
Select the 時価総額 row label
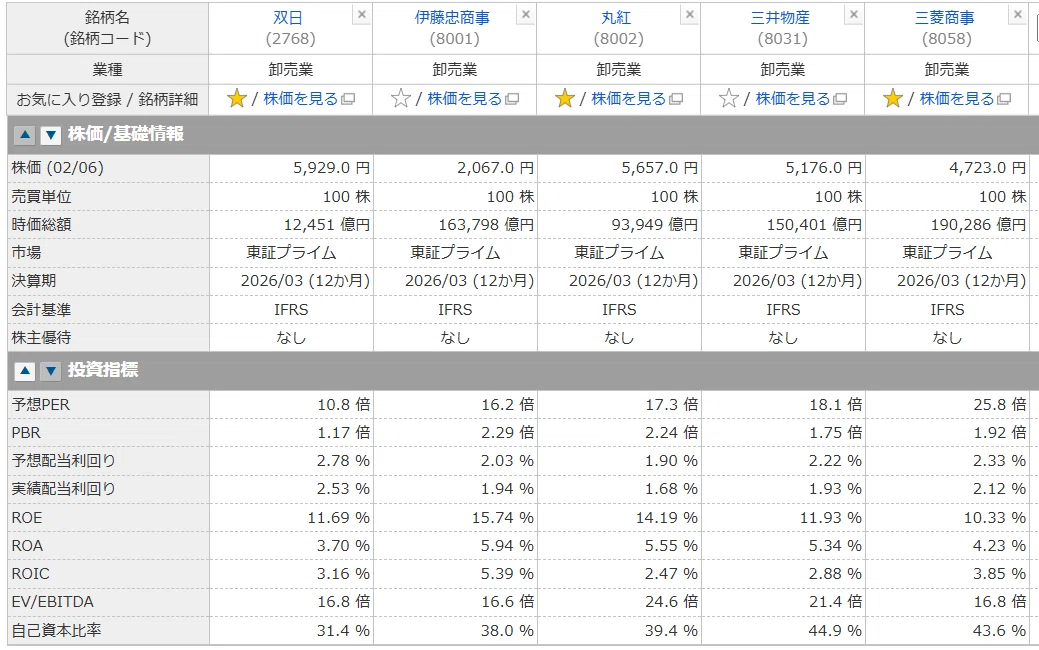41,225
